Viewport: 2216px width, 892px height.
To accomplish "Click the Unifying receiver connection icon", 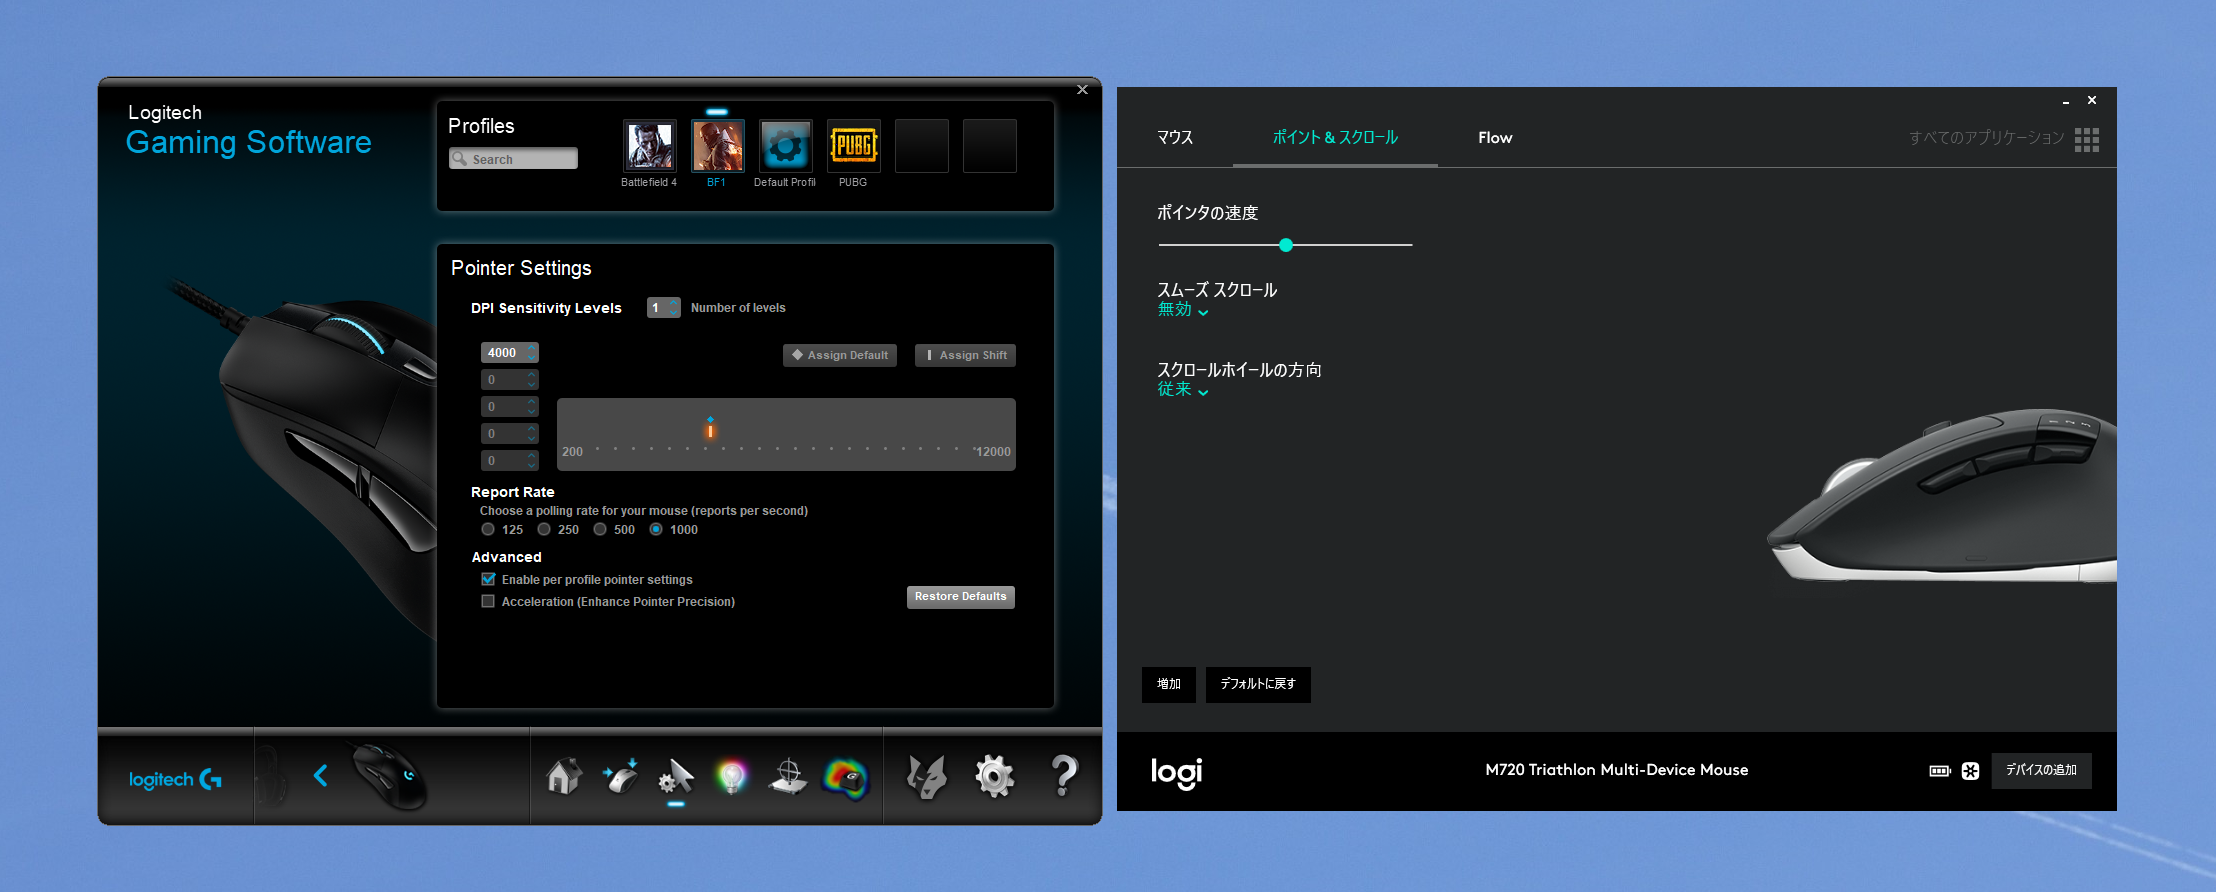I will point(1971,771).
